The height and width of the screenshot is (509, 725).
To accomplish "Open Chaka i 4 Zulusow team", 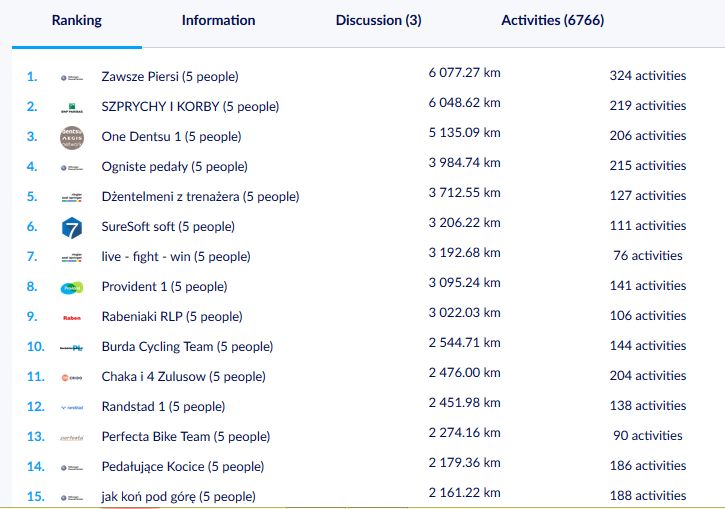I will (x=184, y=377).
